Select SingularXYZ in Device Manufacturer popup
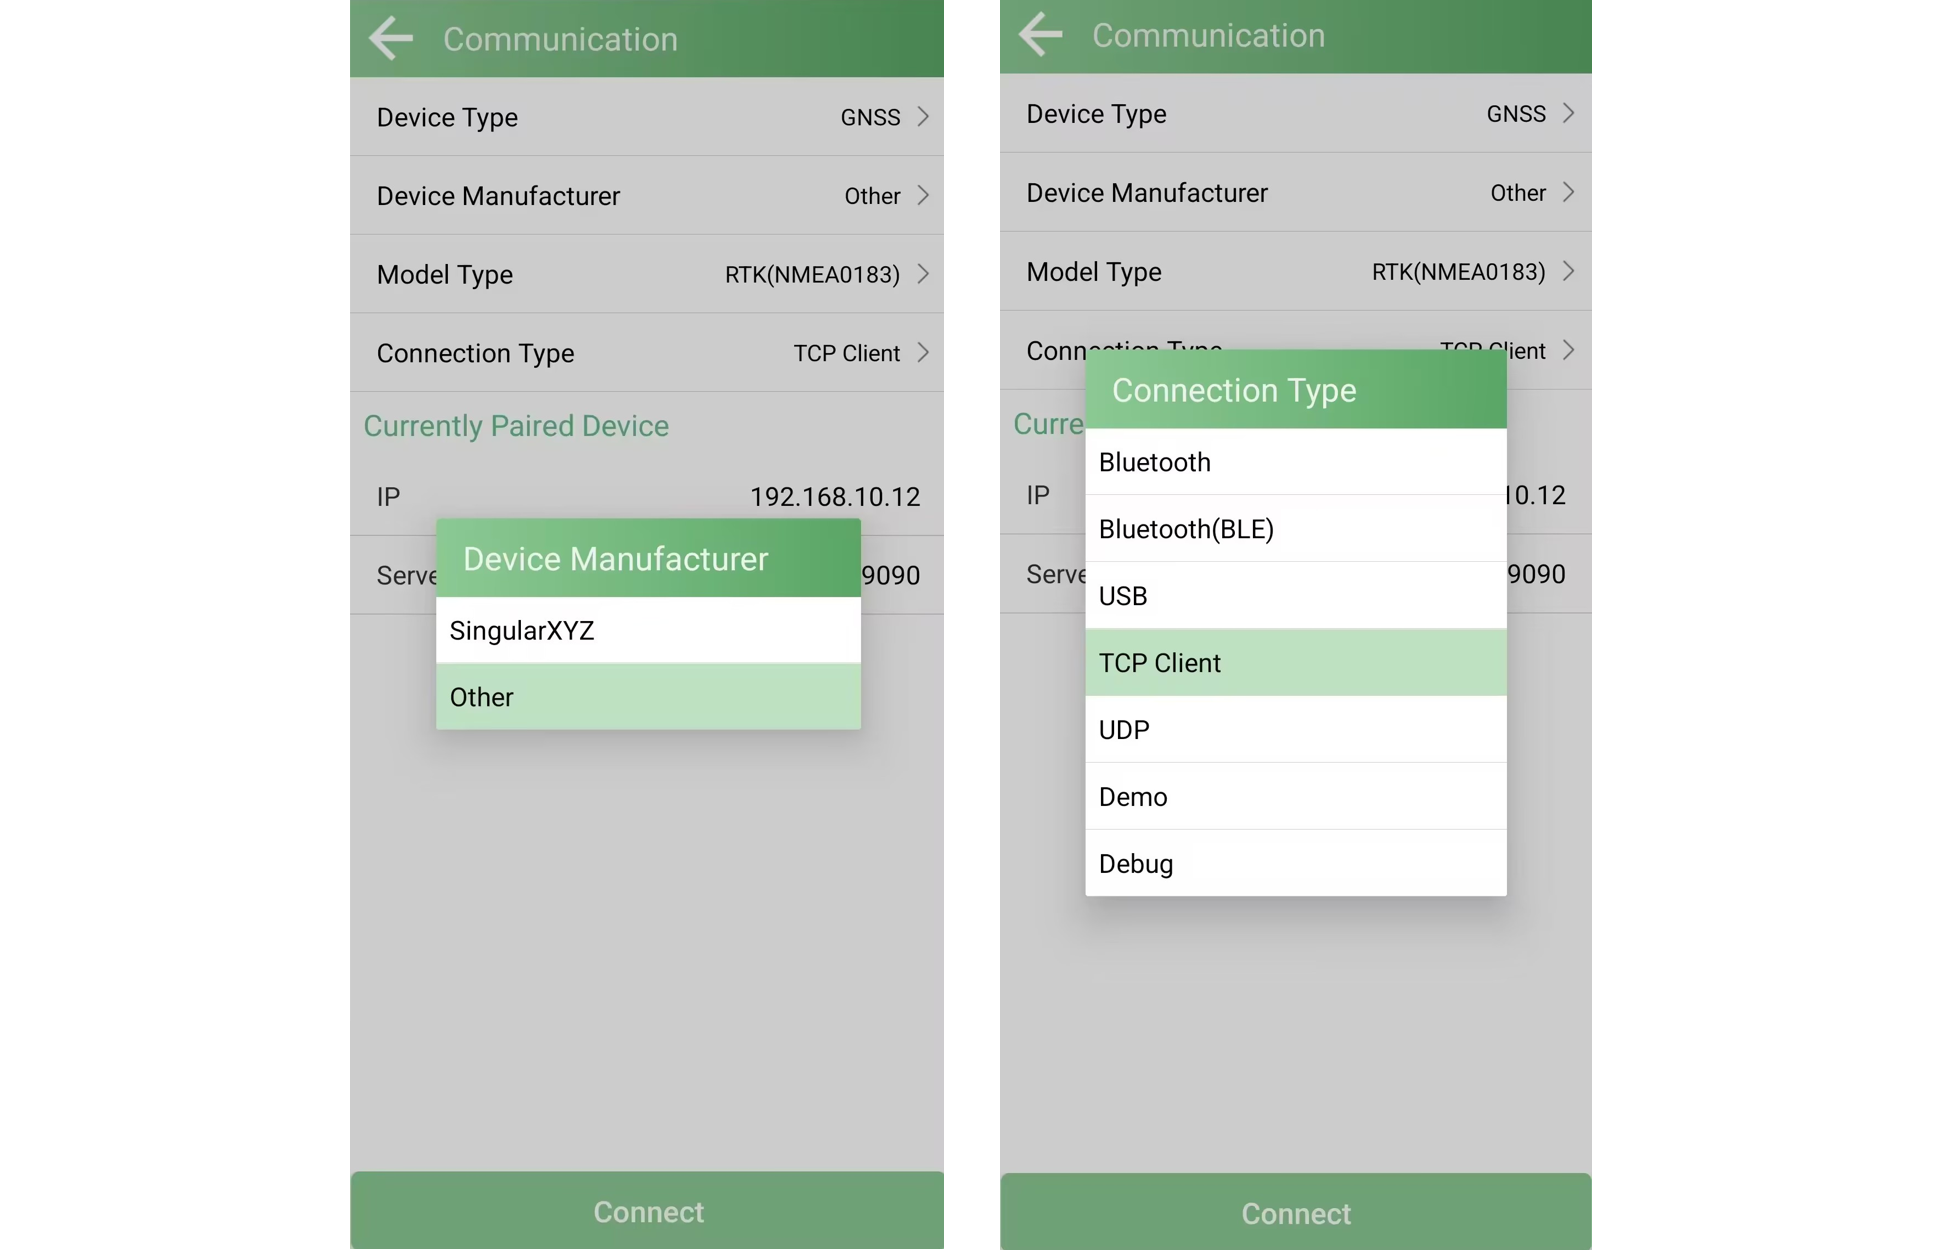This screenshot has height=1250, width=1948. (648, 630)
